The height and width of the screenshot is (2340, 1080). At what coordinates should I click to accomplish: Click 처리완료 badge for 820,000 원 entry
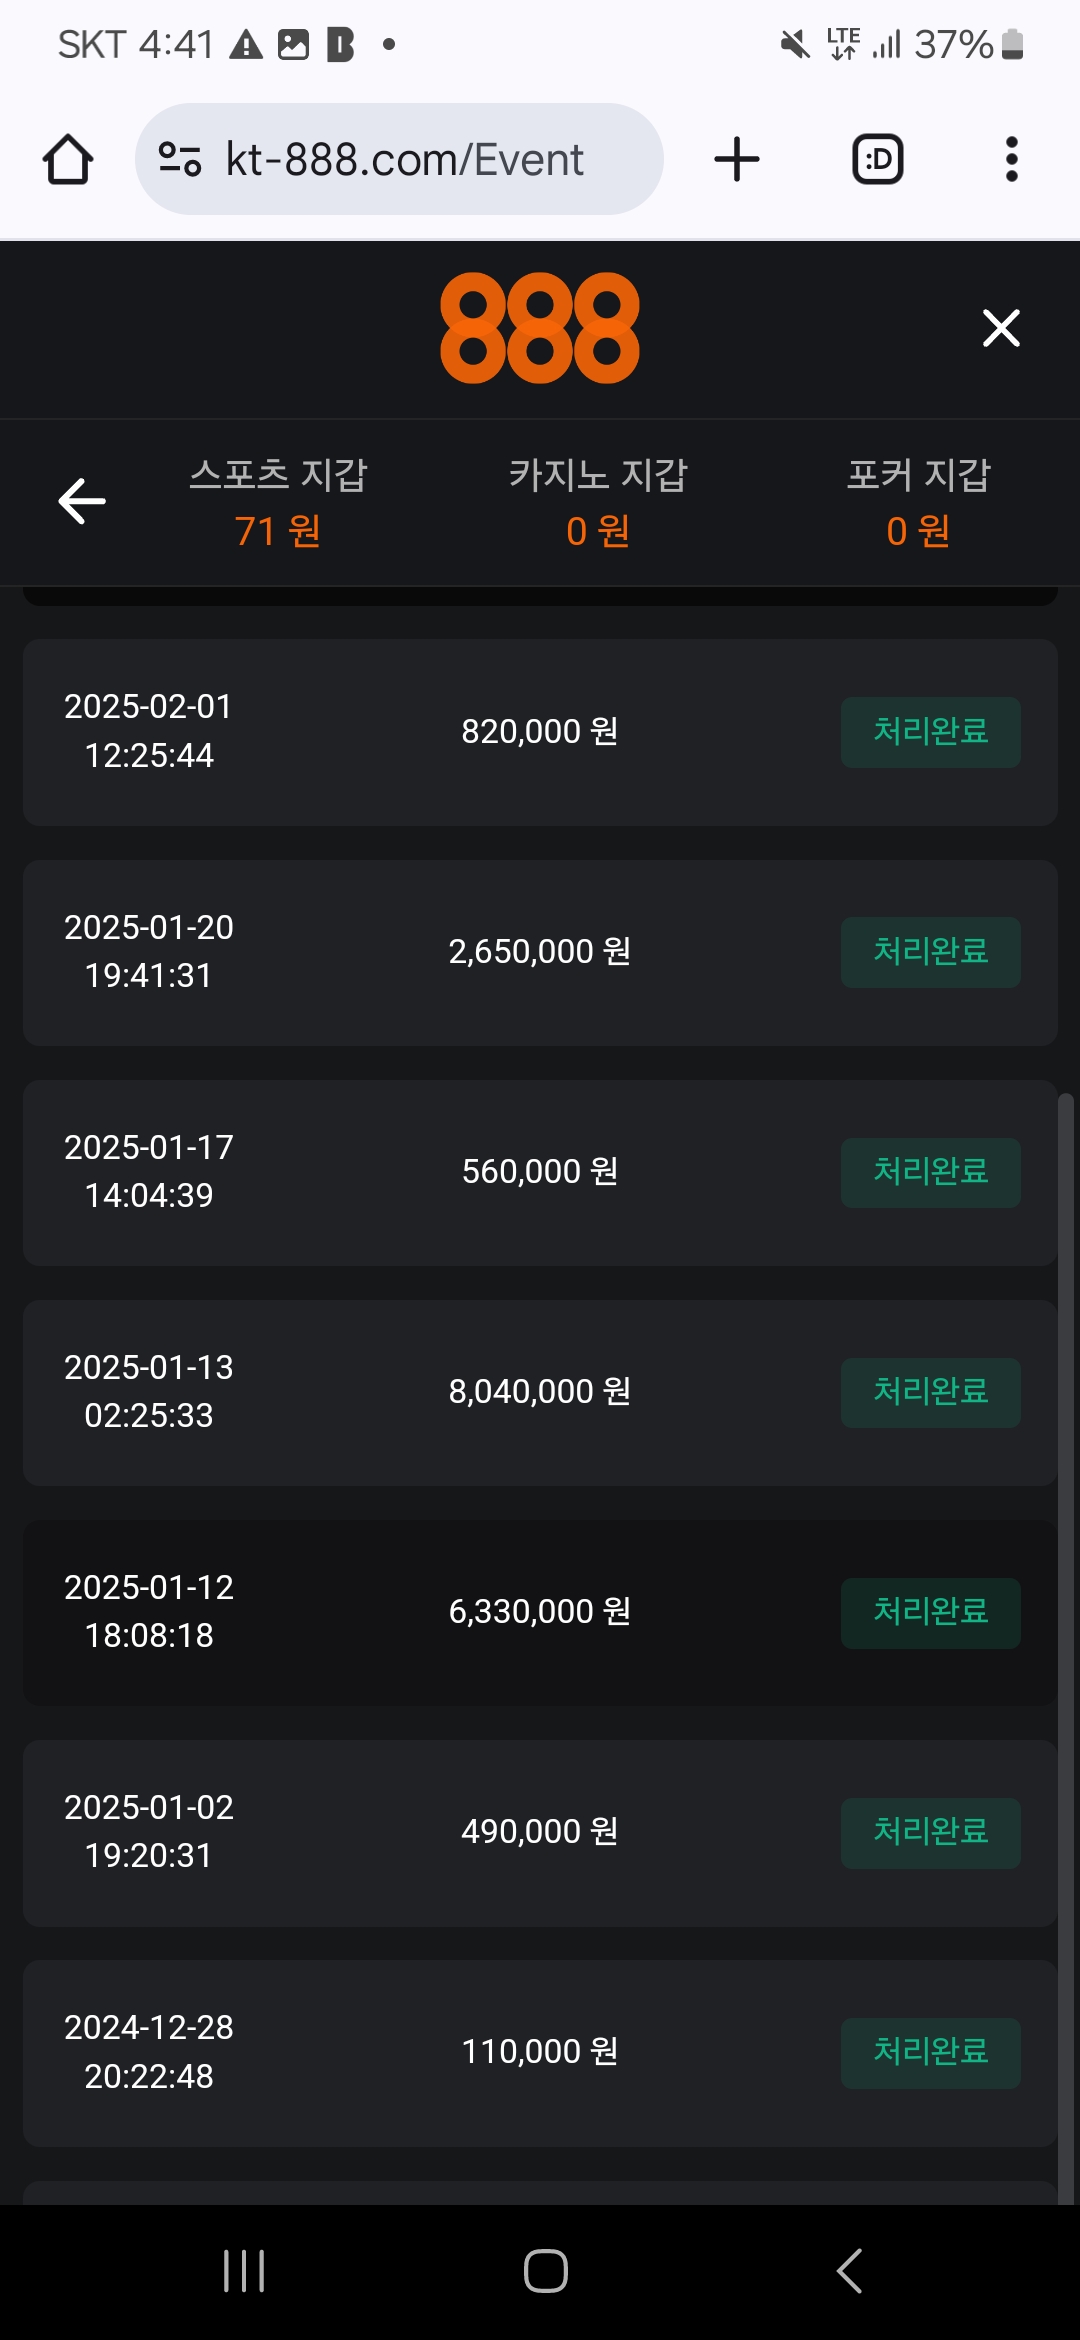coord(930,732)
